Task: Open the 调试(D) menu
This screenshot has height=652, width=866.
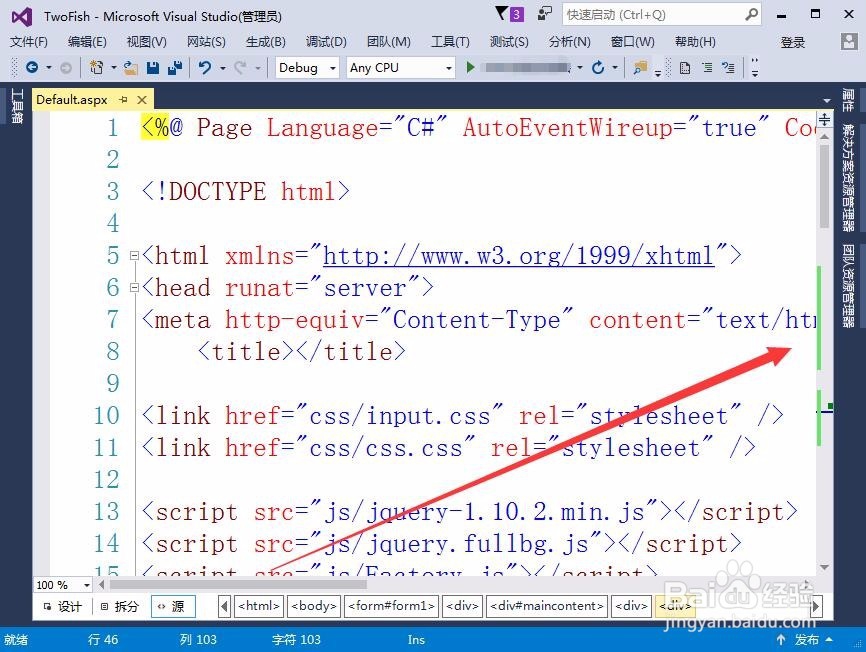Action: (x=326, y=42)
